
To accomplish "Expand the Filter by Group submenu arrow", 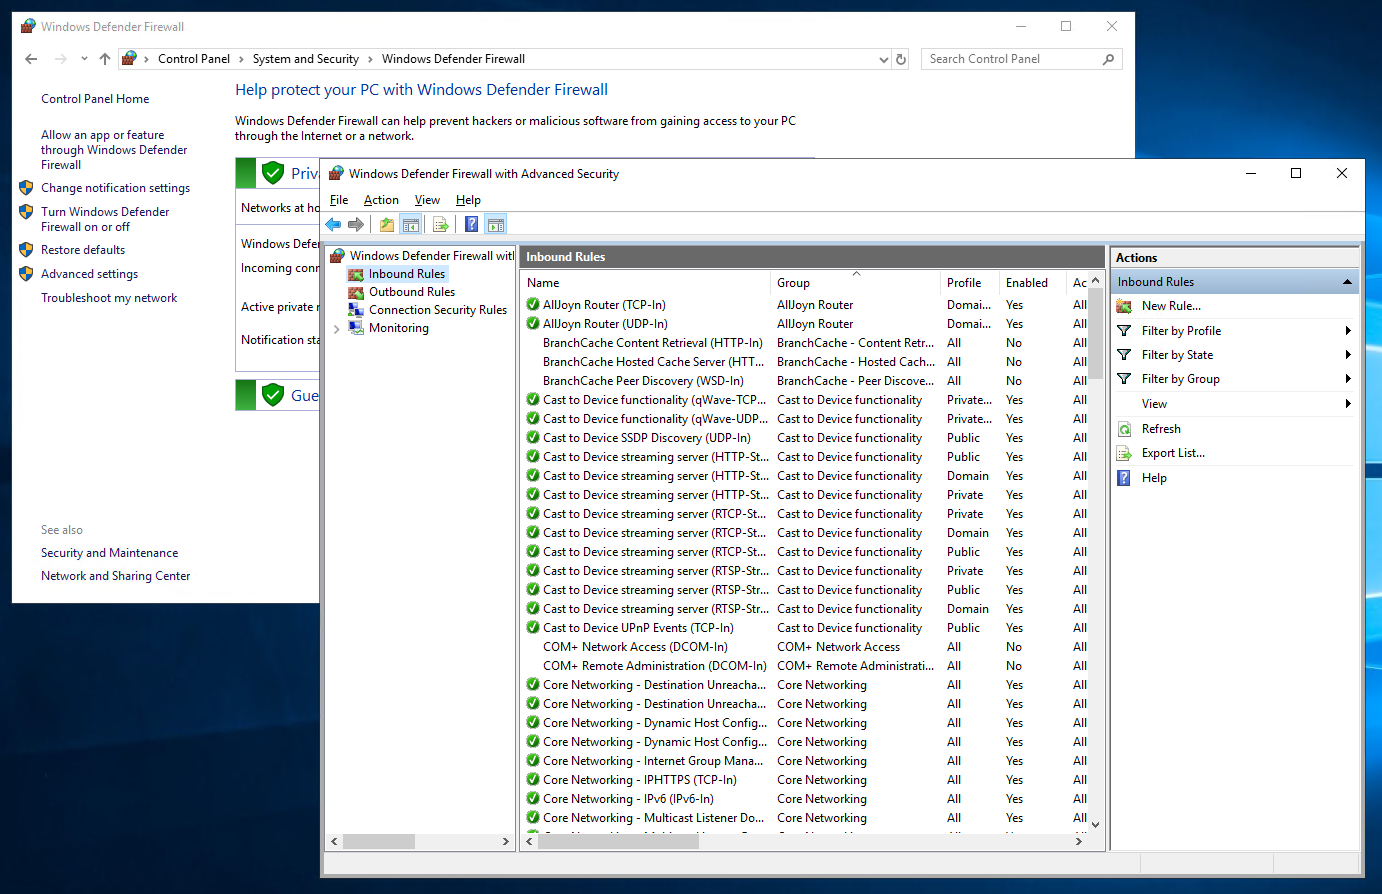I will coord(1348,379).
